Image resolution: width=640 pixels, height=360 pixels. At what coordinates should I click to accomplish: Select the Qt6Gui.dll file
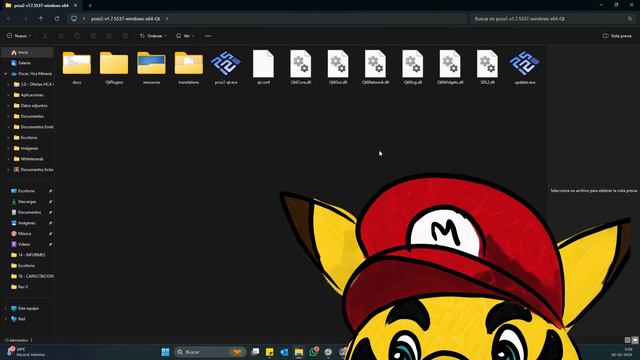click(x=338, y=67)
